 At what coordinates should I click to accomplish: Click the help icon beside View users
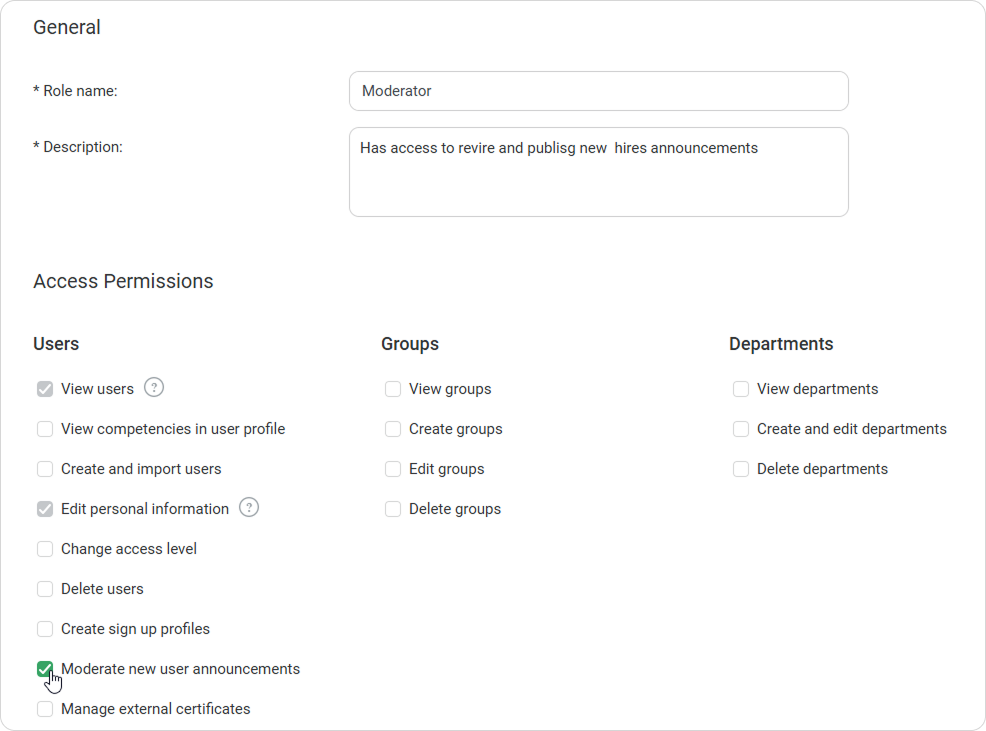click(154, 388)
